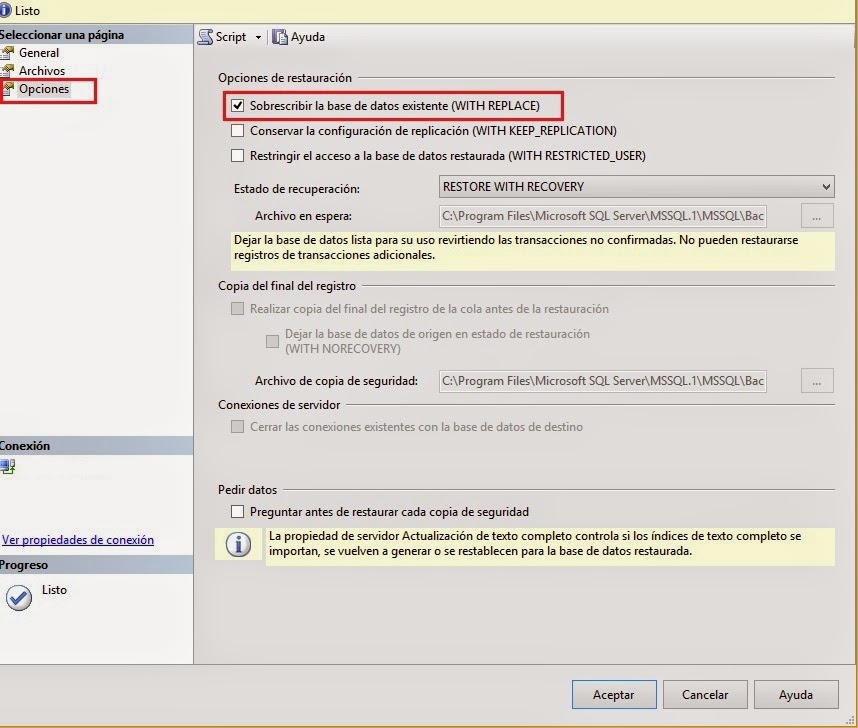Enable Conservar la configuración de replicación
This screenshot has height=728, width=858.
(238, 130)
